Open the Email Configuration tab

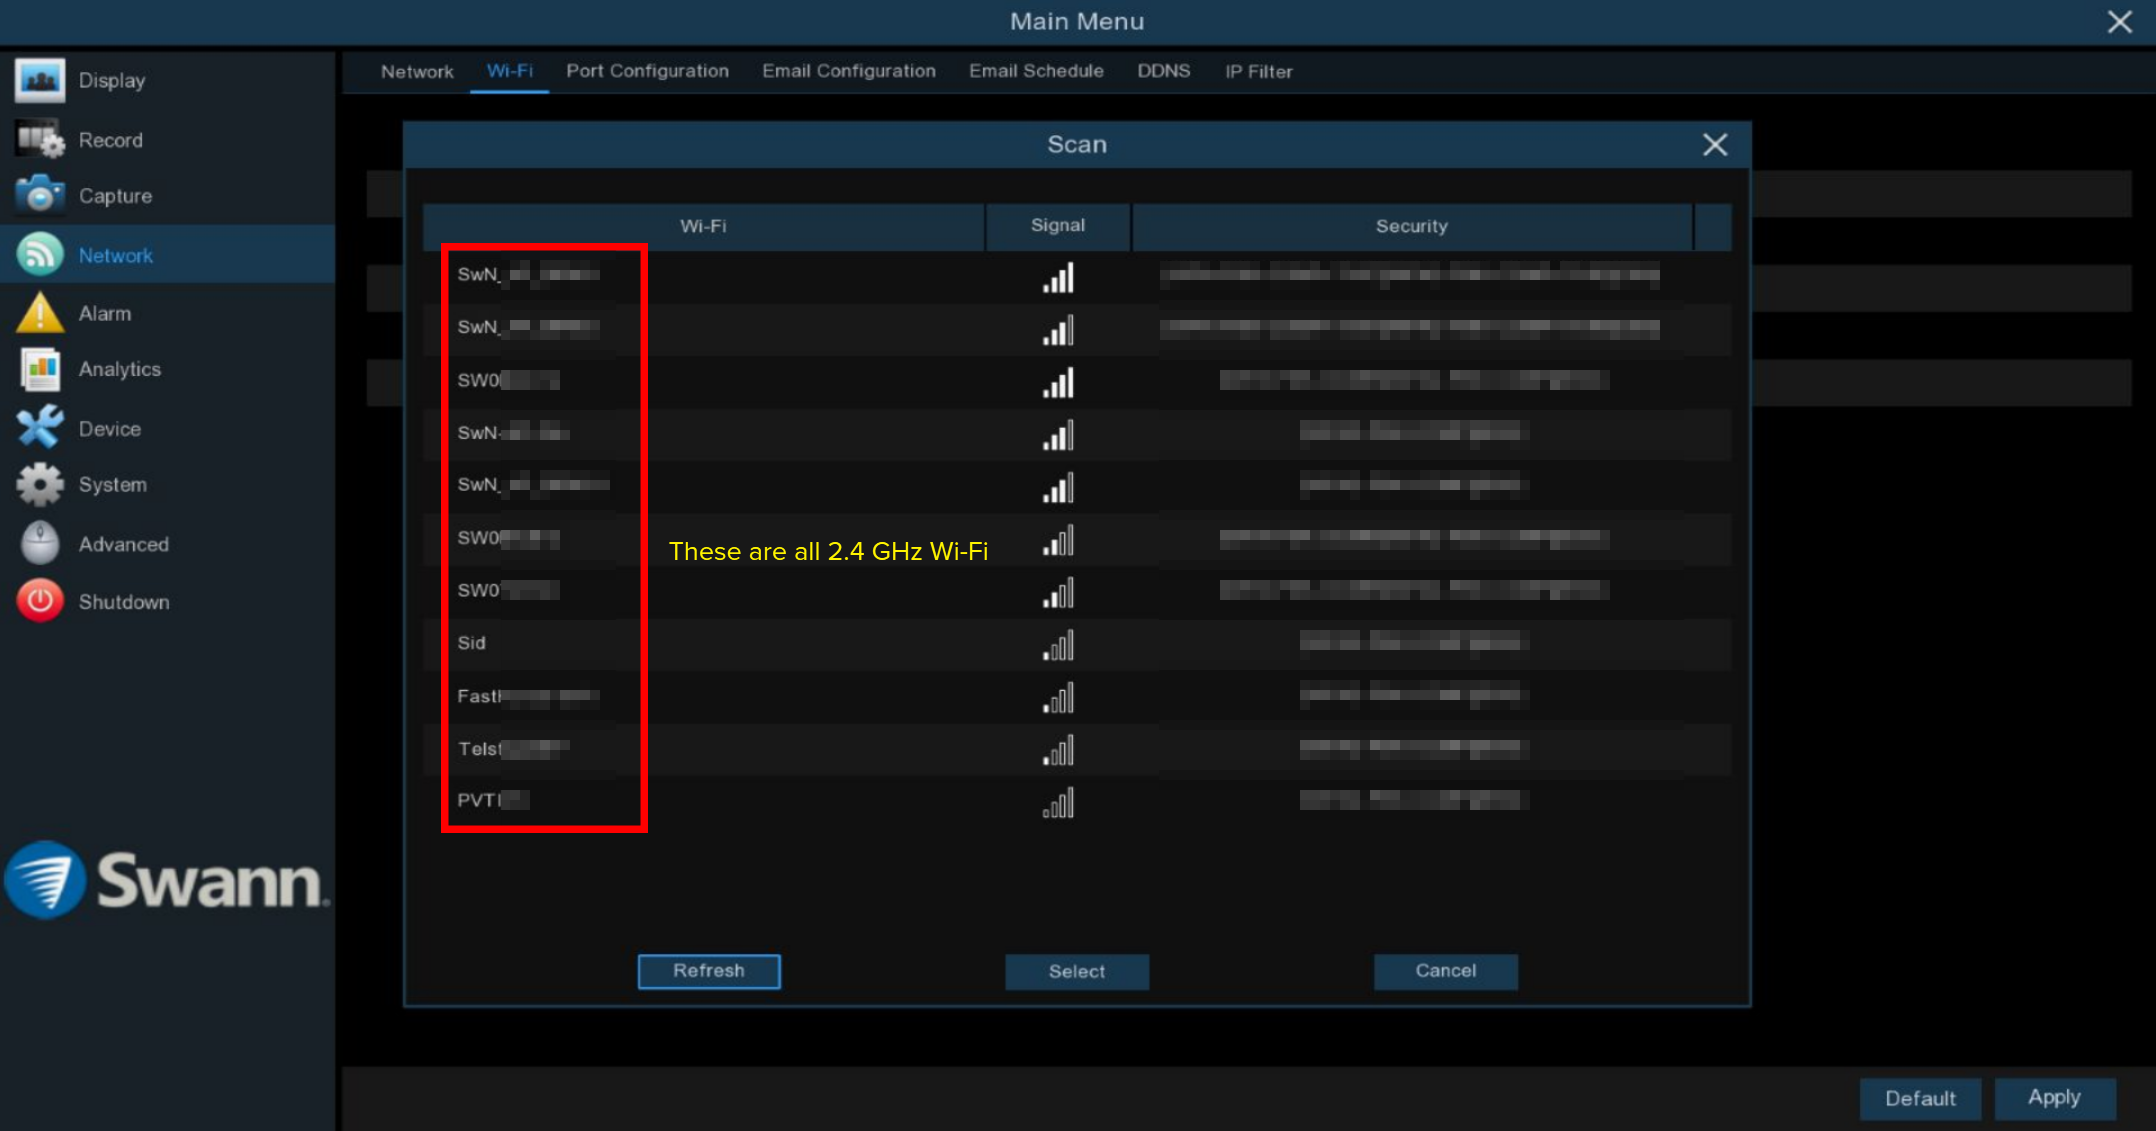[848, 71]
